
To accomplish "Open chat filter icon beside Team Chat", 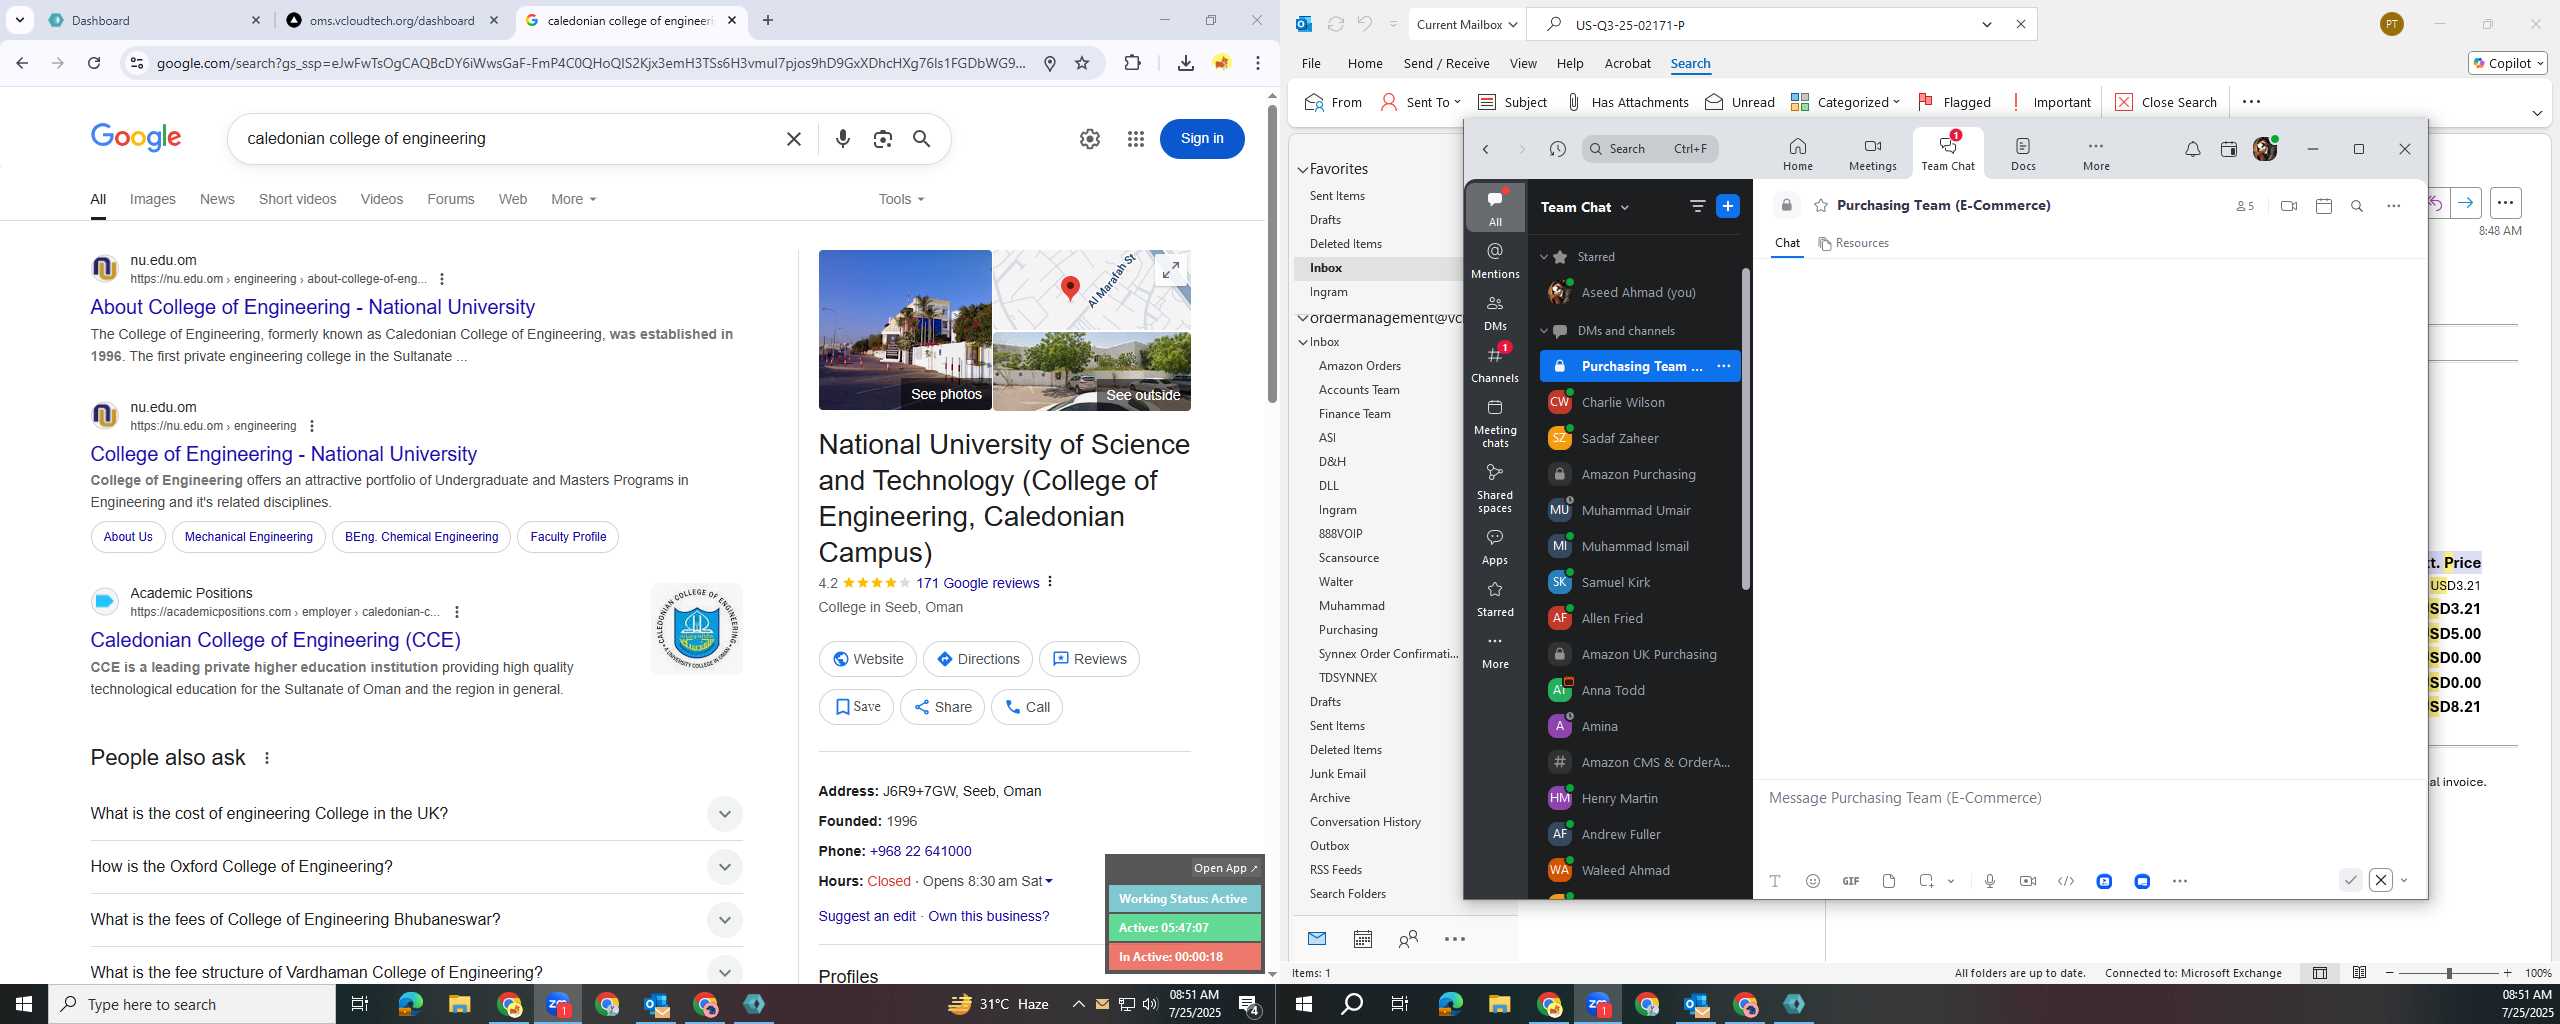I will [x=1697, y=206].
